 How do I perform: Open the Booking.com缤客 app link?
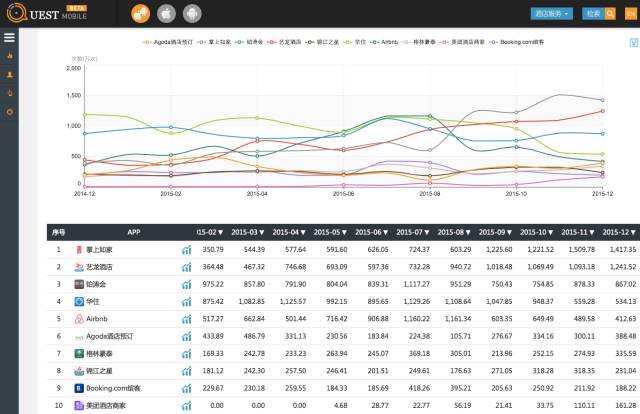[113, 388]
